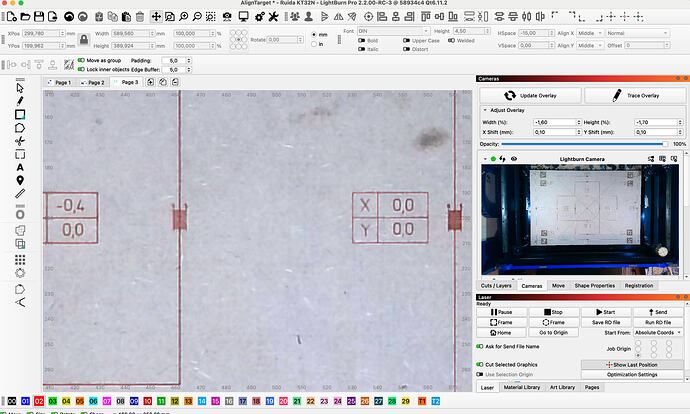
Task: Open Preview monitor icon
Action: (x=243, y=17)
